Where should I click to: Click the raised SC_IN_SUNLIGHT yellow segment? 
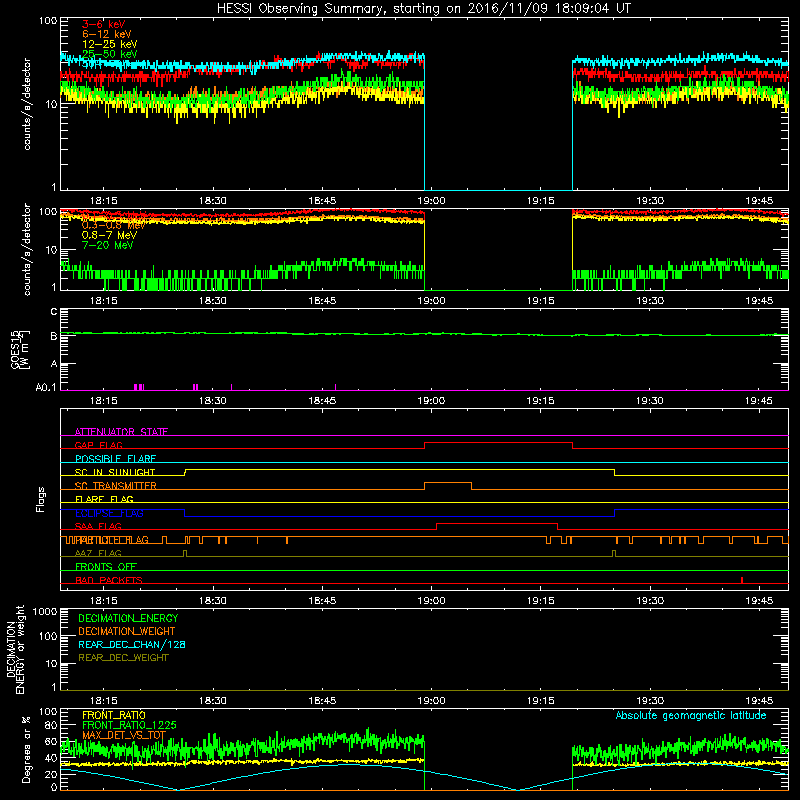[399, 469]
